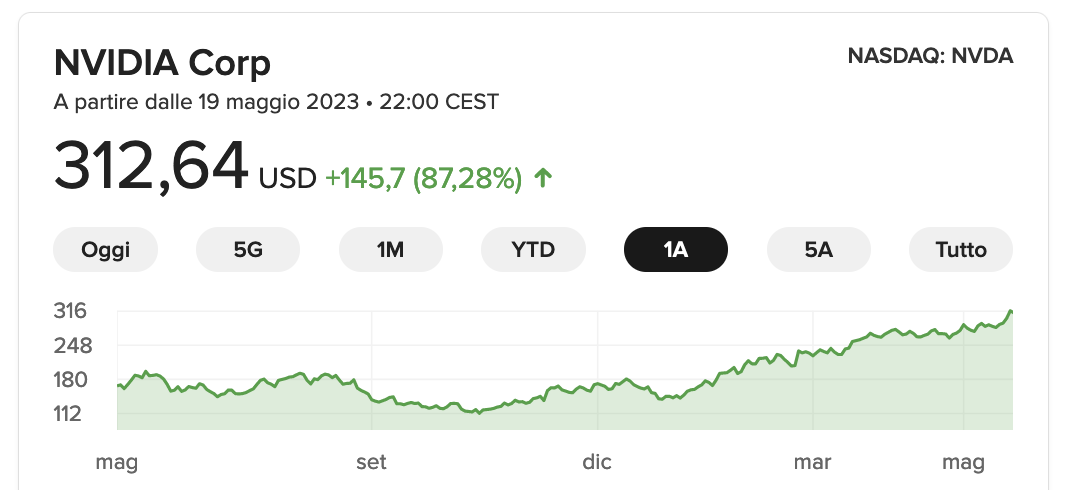1080x490 pixels.
Task: Switch chart to 5A range
Action: click(x=818, y=249)
